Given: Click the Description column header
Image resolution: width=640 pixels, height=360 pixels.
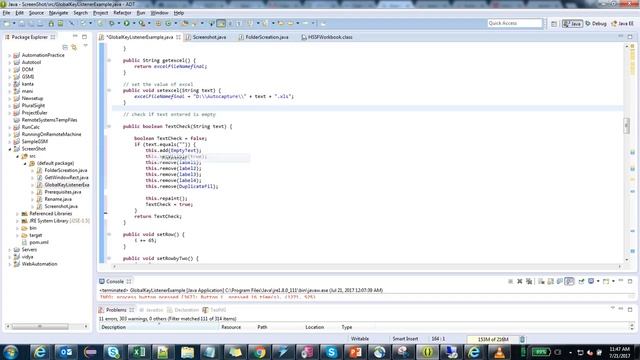Looking at the screenshot, I should pyautogui.click(x=159, y=327).
